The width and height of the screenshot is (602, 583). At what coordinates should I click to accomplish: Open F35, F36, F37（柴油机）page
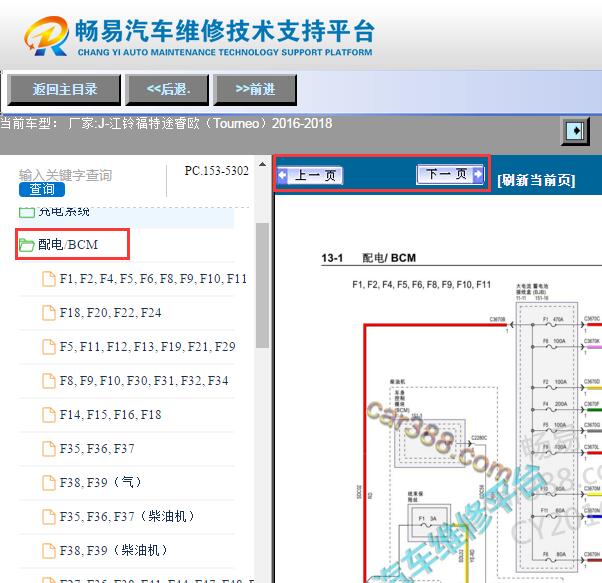[127, 516]
